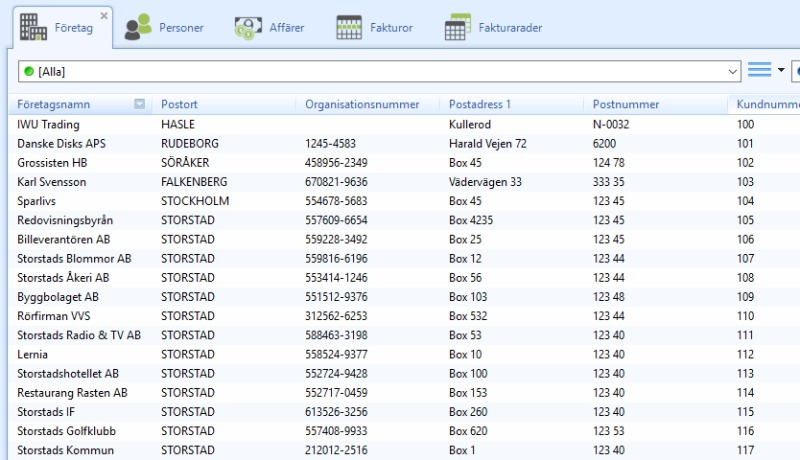Click the 333 35 postnummer cell
The width and height of the screenshot is (800, 460).
tap(609, 182)
